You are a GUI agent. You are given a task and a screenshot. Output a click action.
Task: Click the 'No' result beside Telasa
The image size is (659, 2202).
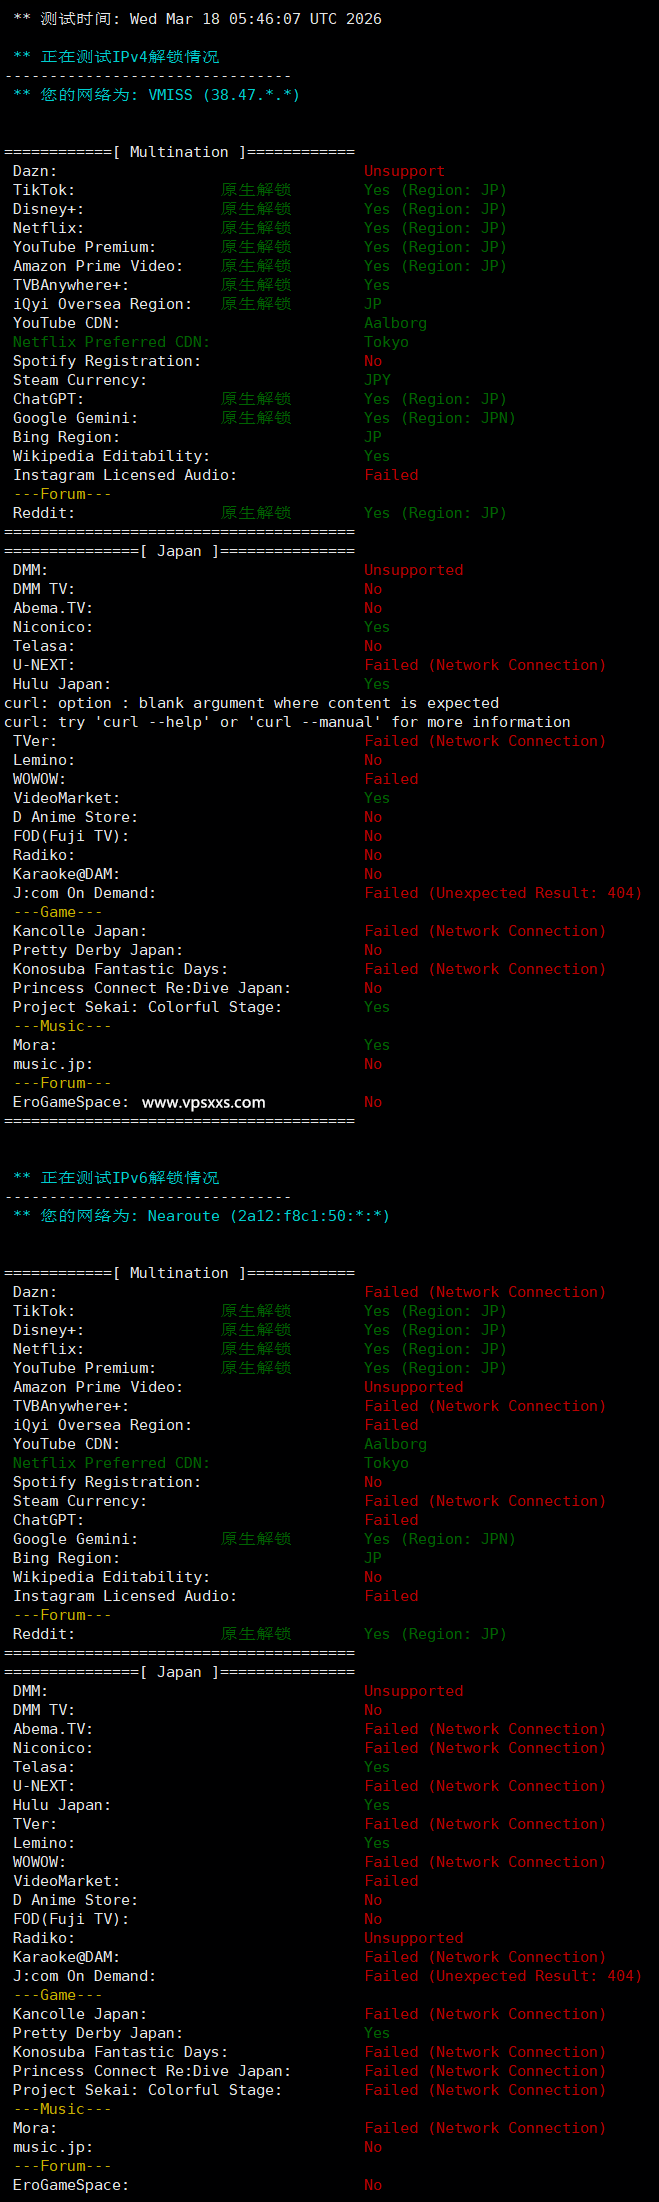click(373, 646)
